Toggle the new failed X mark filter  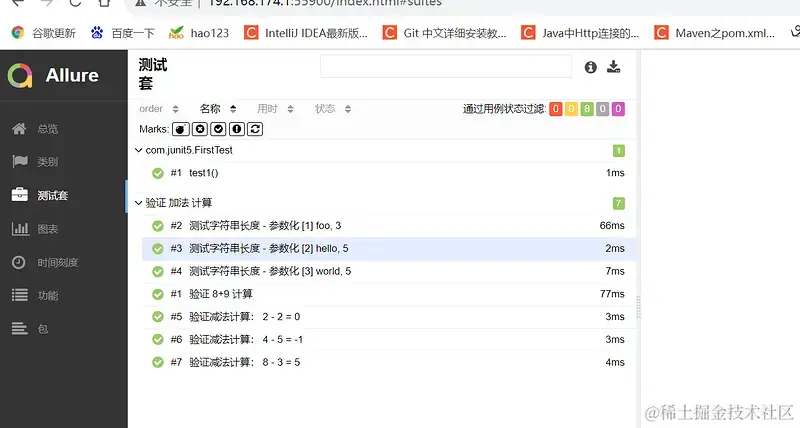(x=200, y=129)
